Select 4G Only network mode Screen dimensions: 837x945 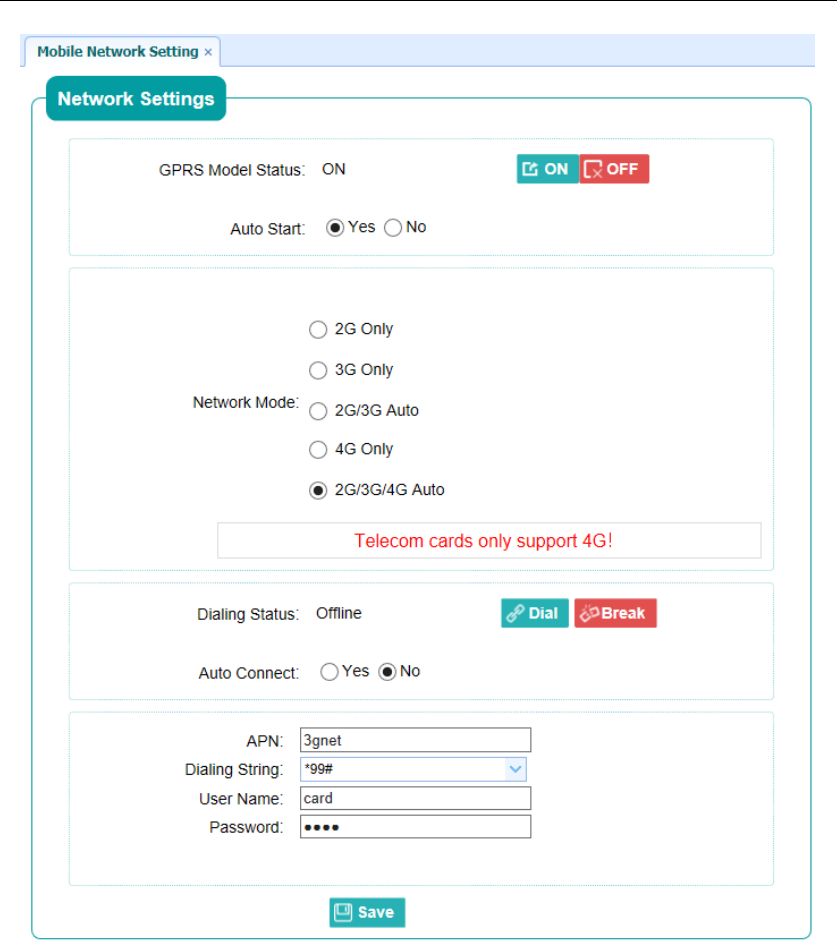coord(318,450)
